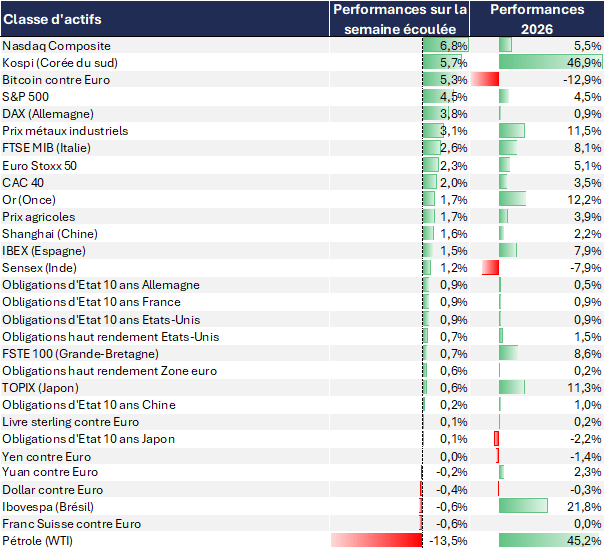Select the 'Classe d'actifs' header cell

click(x=165, y=19)
